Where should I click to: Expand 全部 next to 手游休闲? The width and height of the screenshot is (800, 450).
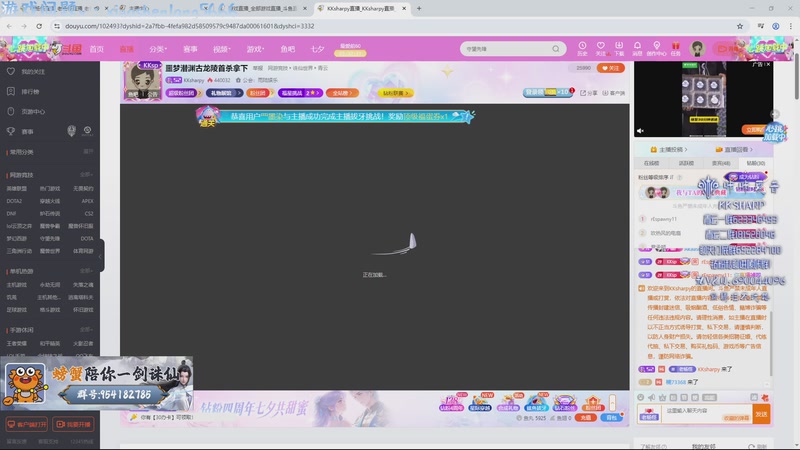86,330
